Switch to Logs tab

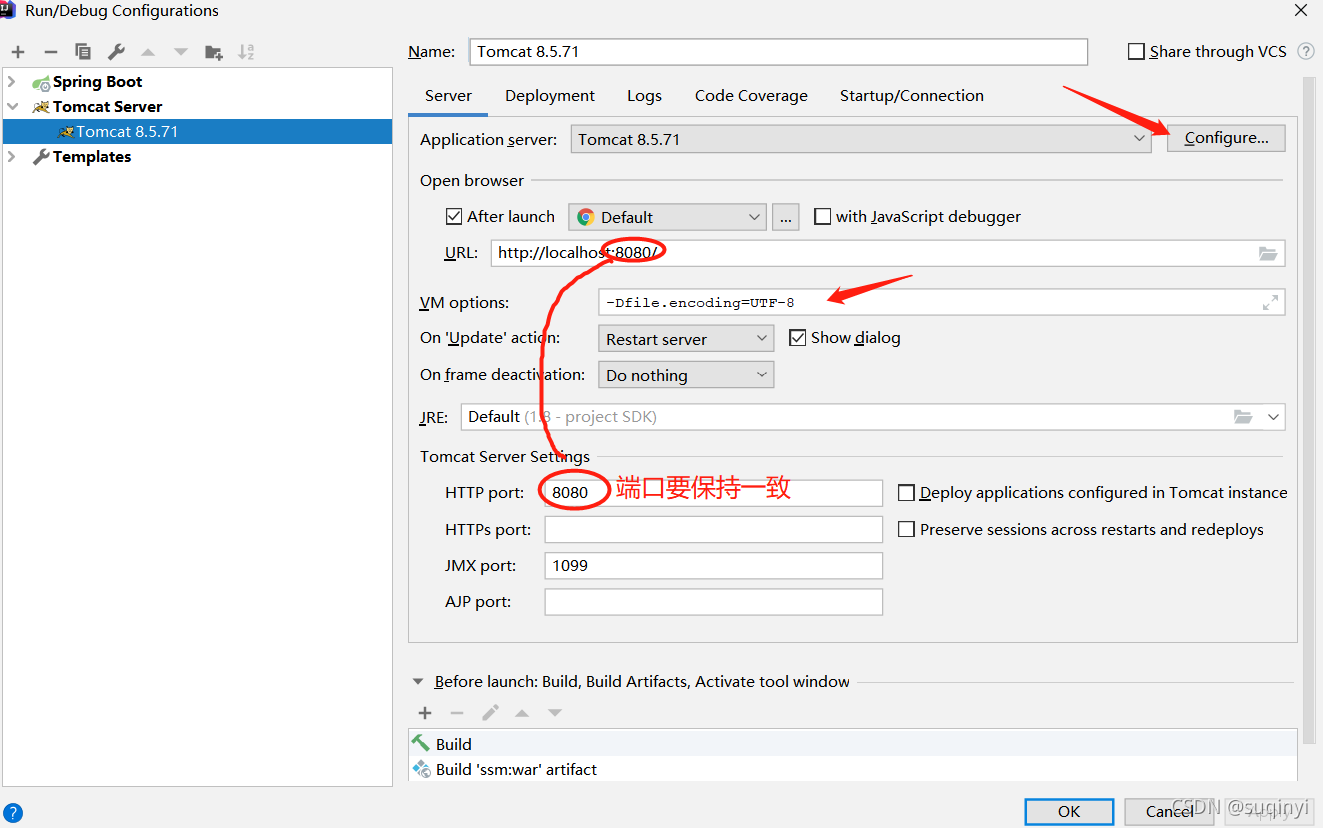644,96
